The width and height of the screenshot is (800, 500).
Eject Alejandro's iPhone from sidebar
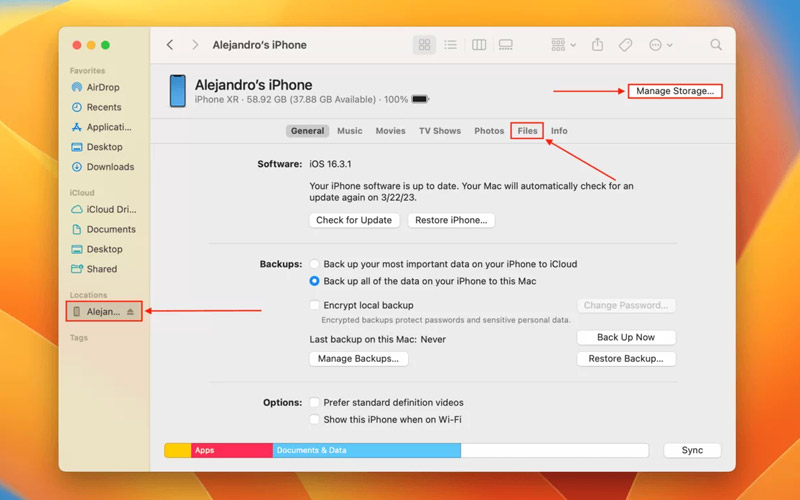(x=130, y=312)
